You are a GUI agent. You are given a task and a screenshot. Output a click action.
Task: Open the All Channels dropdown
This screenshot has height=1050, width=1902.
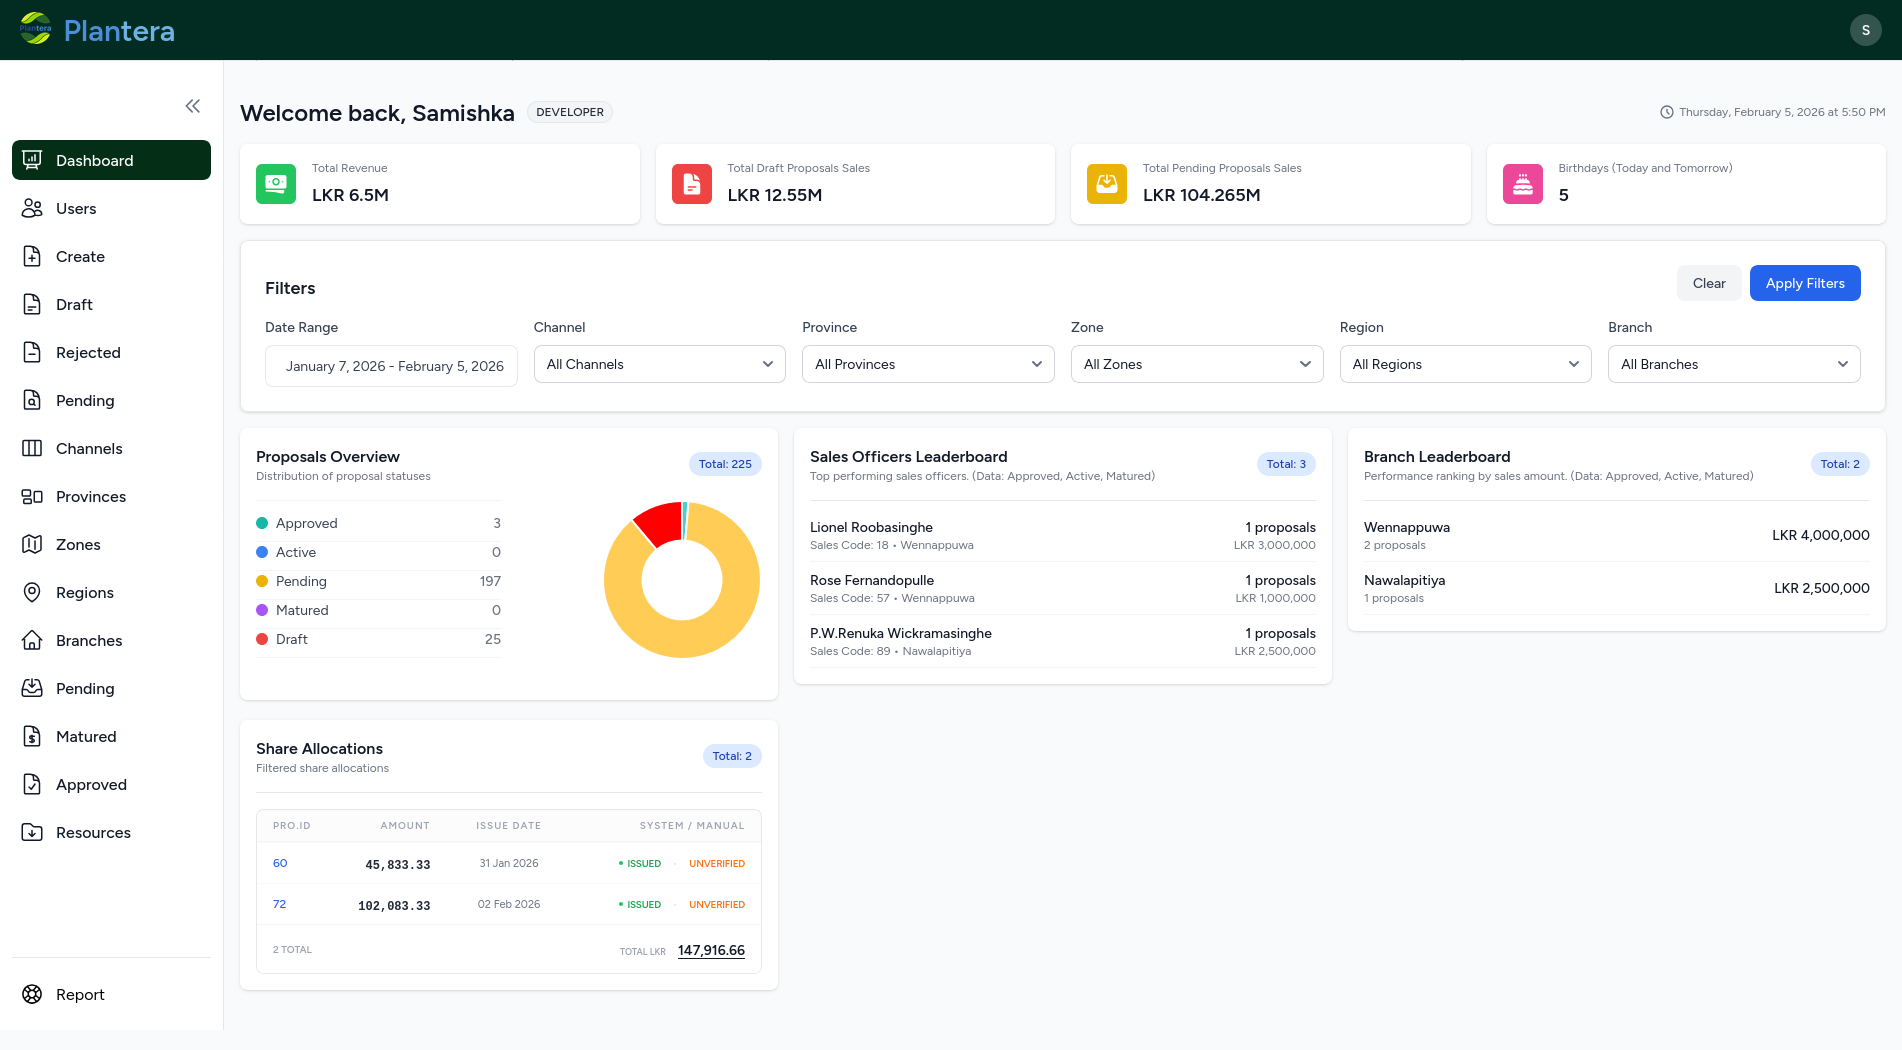coord(658,364)
